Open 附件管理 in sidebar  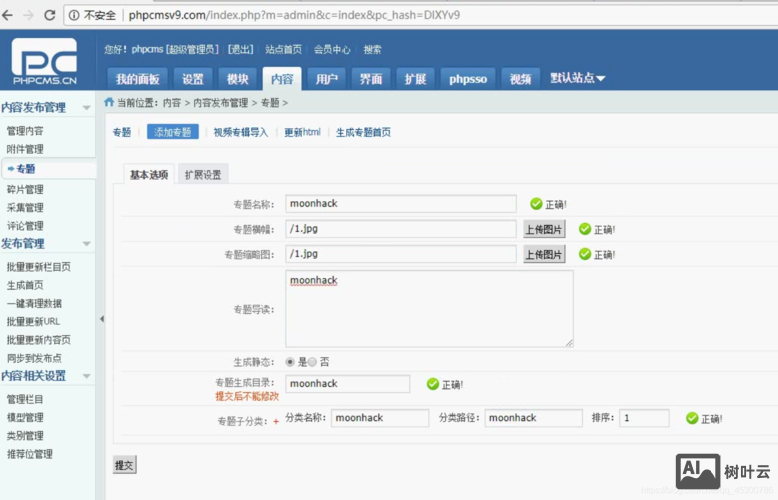pos(25,149)
